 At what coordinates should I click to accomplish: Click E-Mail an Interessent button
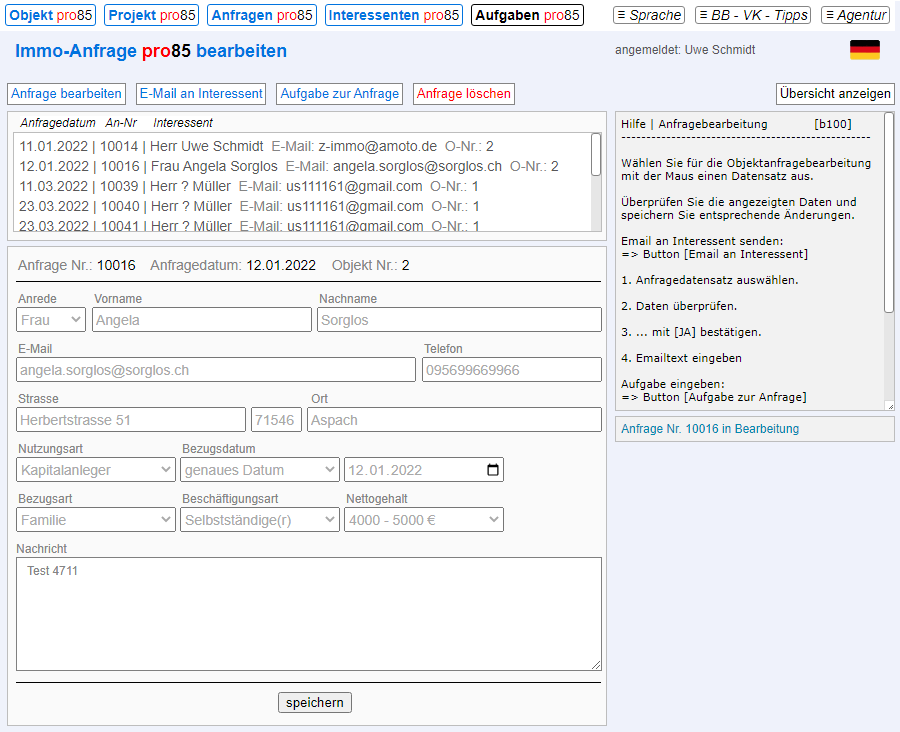[x=201, y=94]
